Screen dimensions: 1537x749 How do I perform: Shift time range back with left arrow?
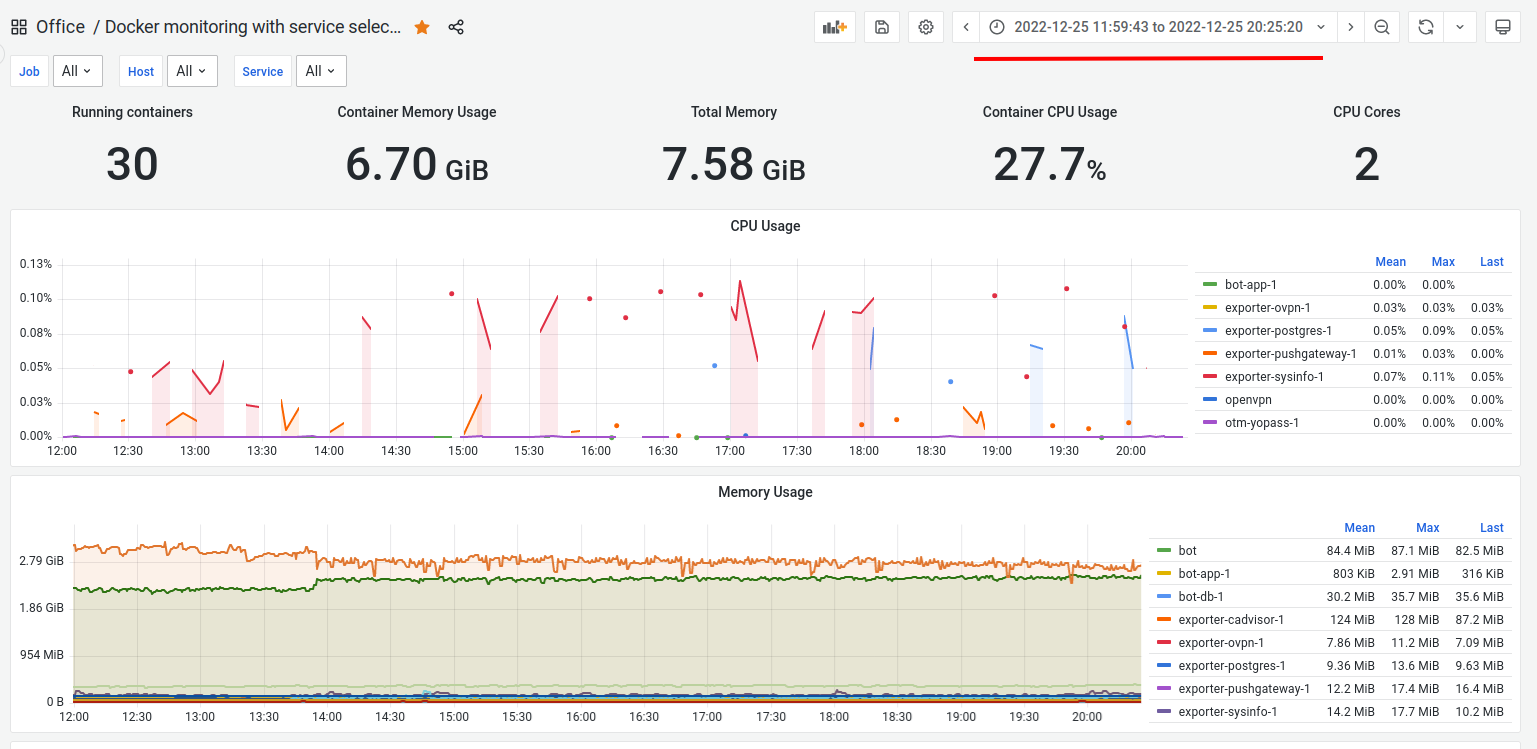pyautogui.click(x=964, y=27)
